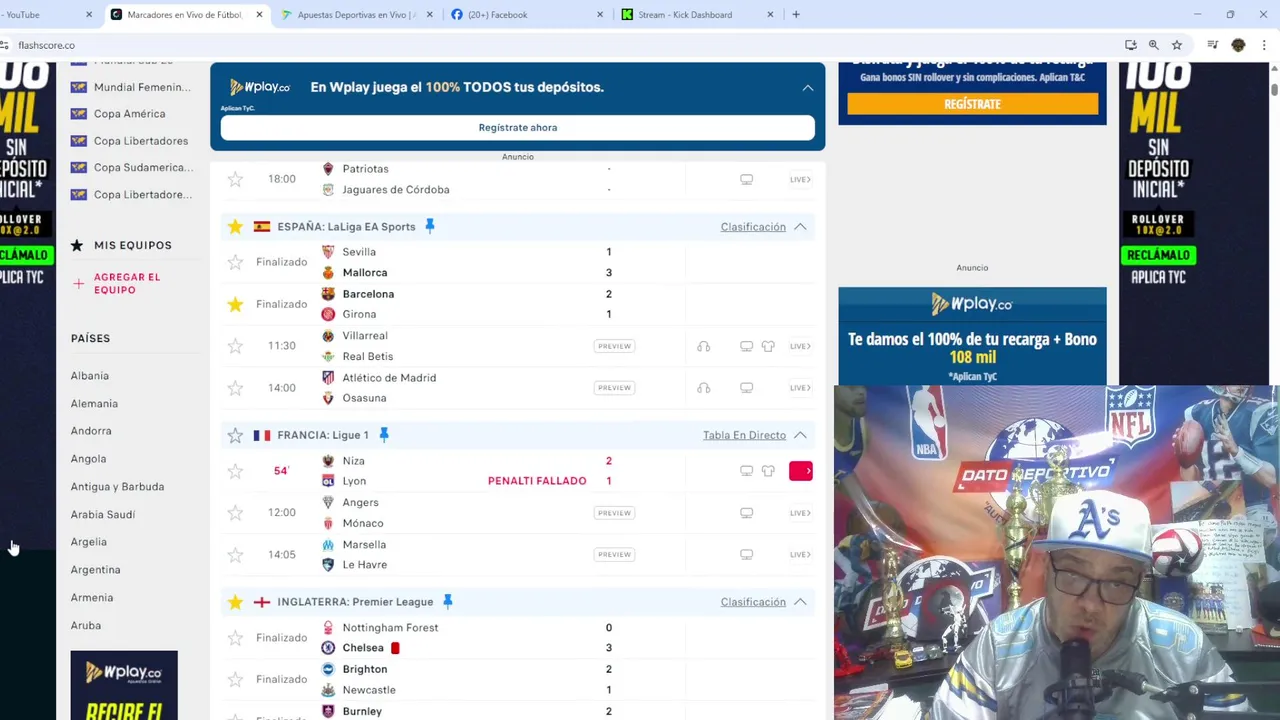Open a new browser tab
Viewport: 1280px width, 720px height.
click(796, 14)
